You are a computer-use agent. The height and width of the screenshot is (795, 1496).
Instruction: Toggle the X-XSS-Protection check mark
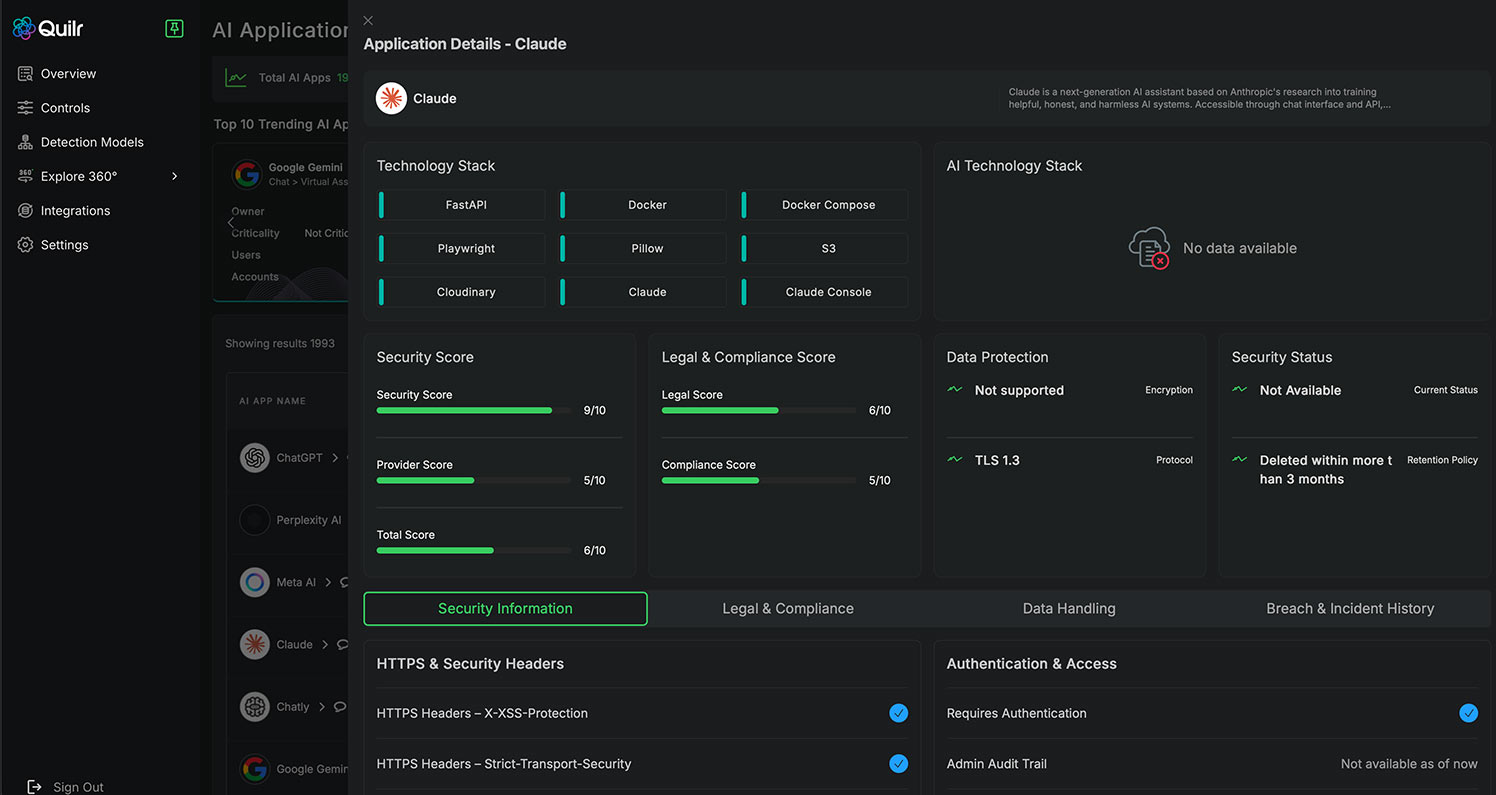pyautogui.click(x=899, y=713)
